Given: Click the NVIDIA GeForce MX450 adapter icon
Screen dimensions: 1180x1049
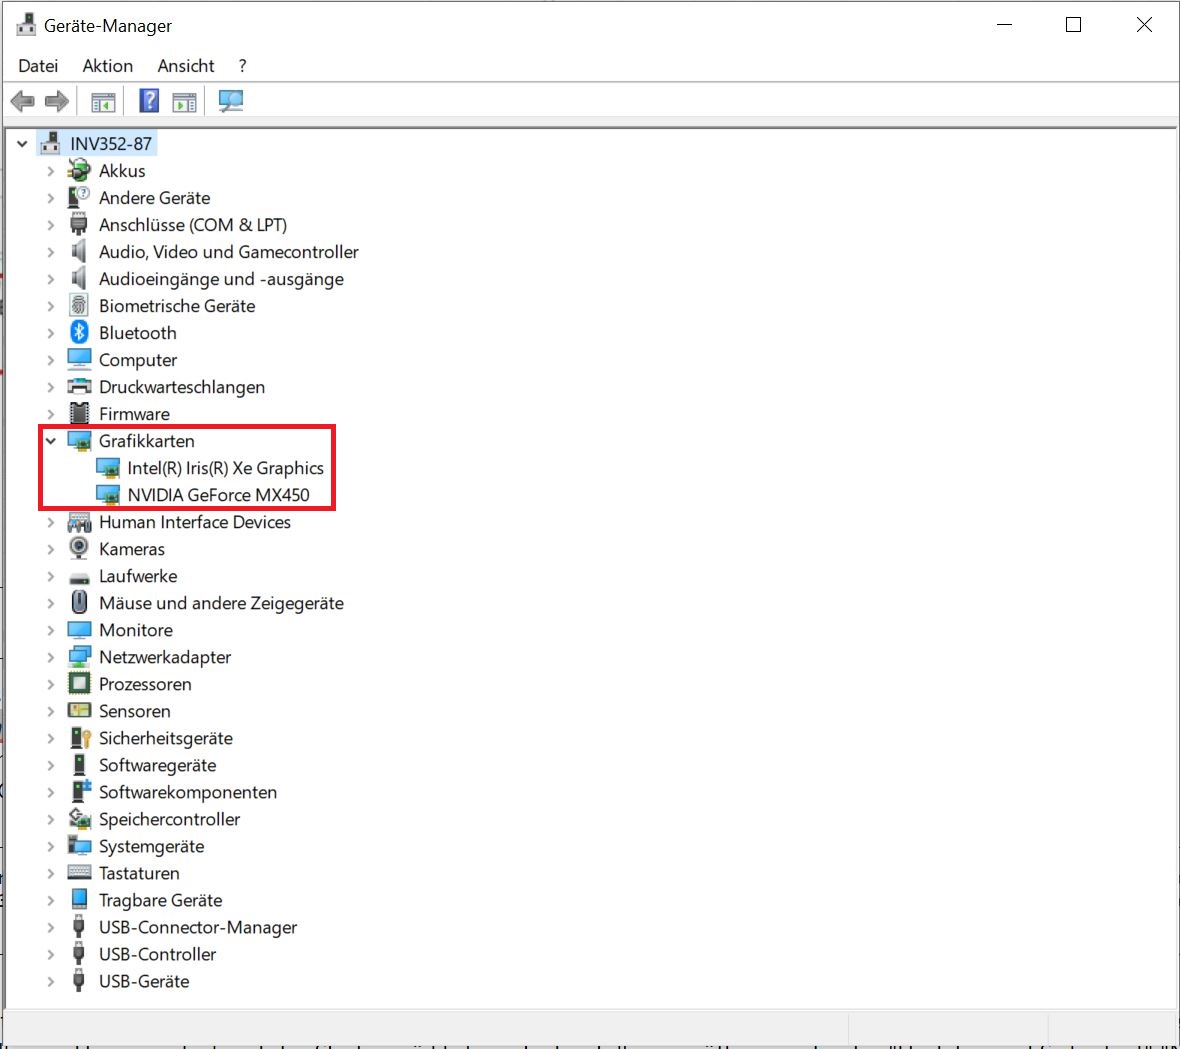Looking at the screenshot, I should coord(108,495).
